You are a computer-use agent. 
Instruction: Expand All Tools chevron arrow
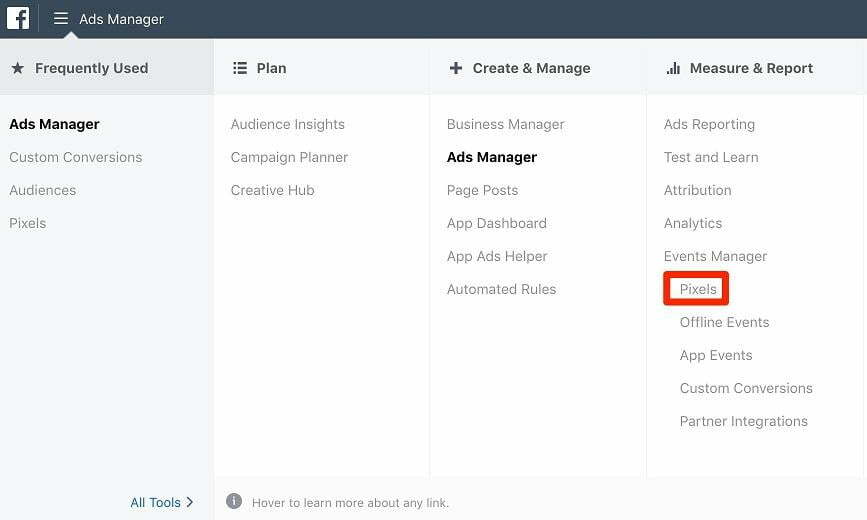pos(190,502)
